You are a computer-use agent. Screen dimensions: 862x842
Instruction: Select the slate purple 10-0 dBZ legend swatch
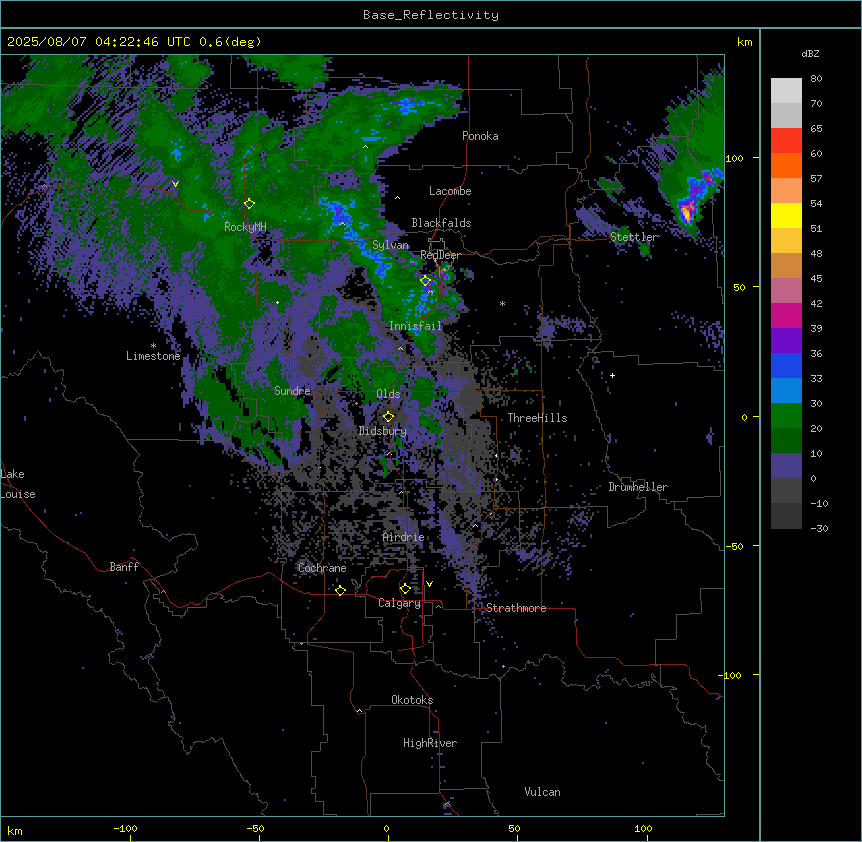point(786,466)
